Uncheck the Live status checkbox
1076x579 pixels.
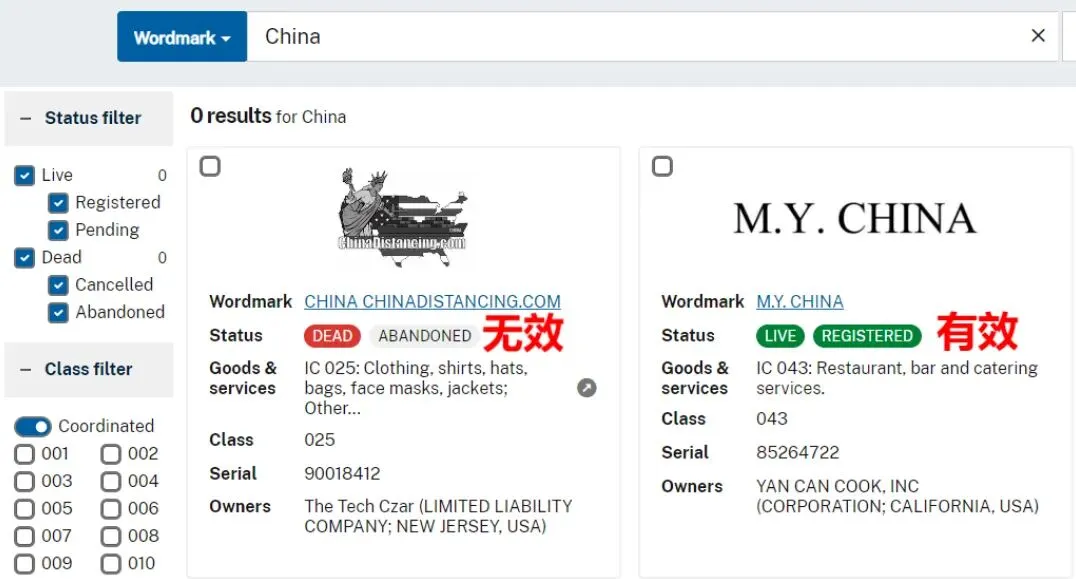click(24, 176)
